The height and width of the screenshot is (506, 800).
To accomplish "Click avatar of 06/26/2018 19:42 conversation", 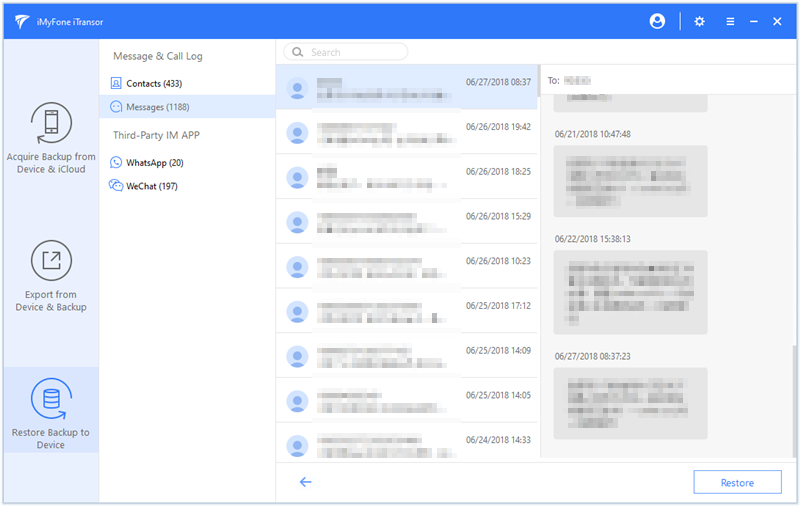I will pos(297,133).
